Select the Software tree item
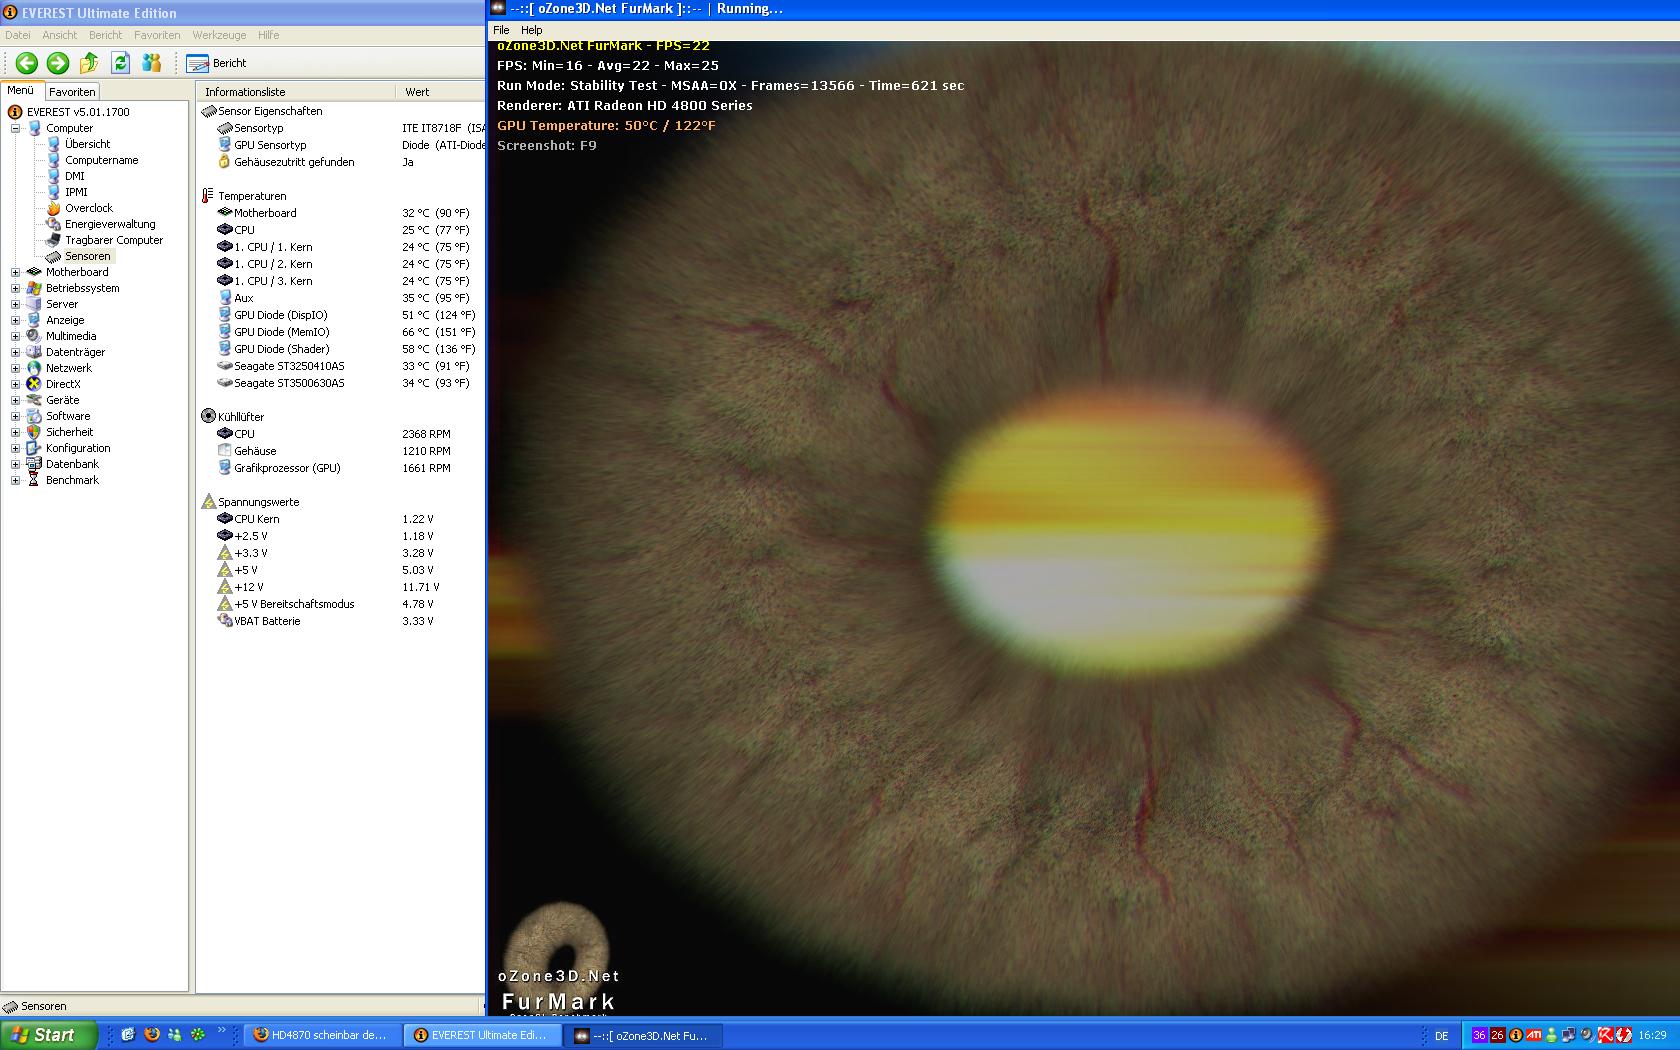 point(67,416)
